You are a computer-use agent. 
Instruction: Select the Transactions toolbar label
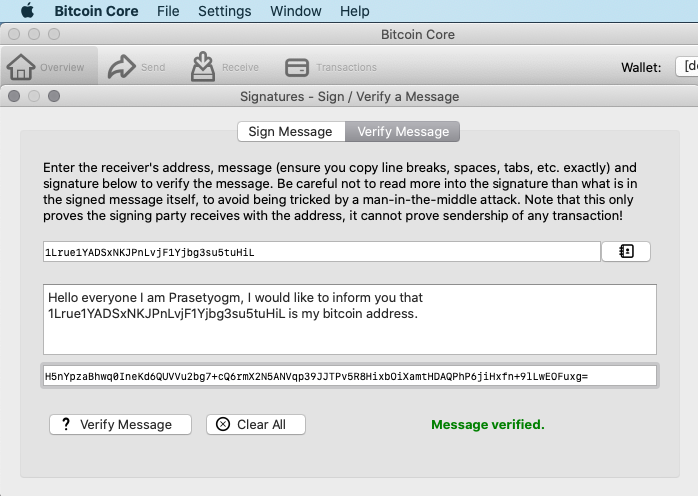[346, 67]
